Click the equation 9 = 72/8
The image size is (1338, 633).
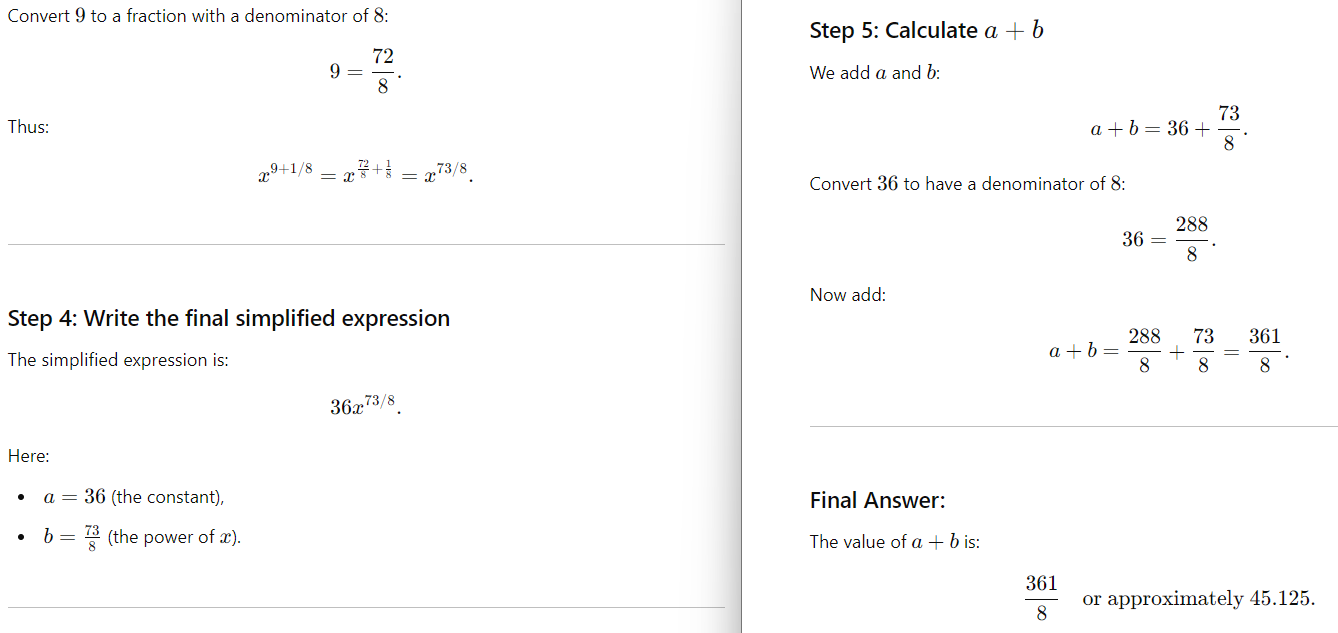366,73
